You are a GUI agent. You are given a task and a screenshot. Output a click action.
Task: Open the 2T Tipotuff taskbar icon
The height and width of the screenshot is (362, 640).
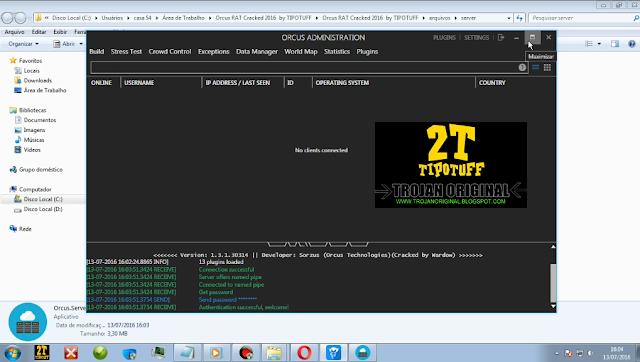pyautogui.click(x=42, y=352)
